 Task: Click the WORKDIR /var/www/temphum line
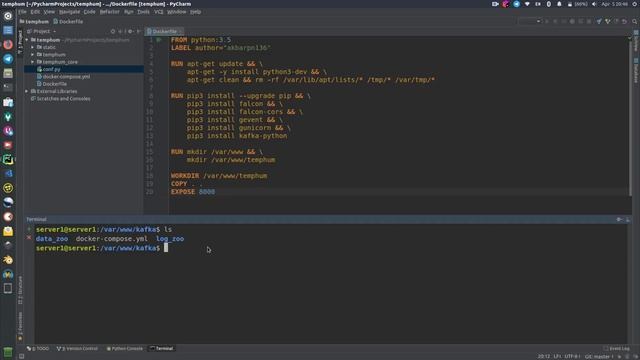point(219,176)
